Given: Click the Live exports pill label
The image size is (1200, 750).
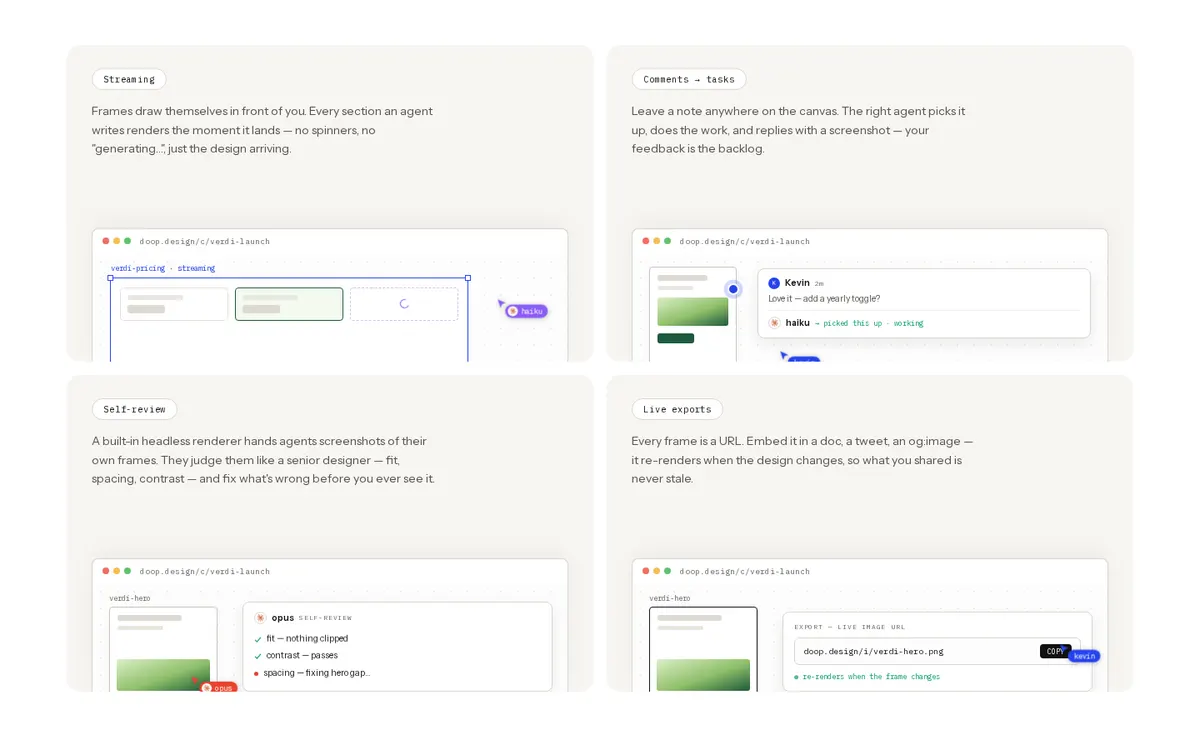Looking at the screenshot, I should [677, 409].
